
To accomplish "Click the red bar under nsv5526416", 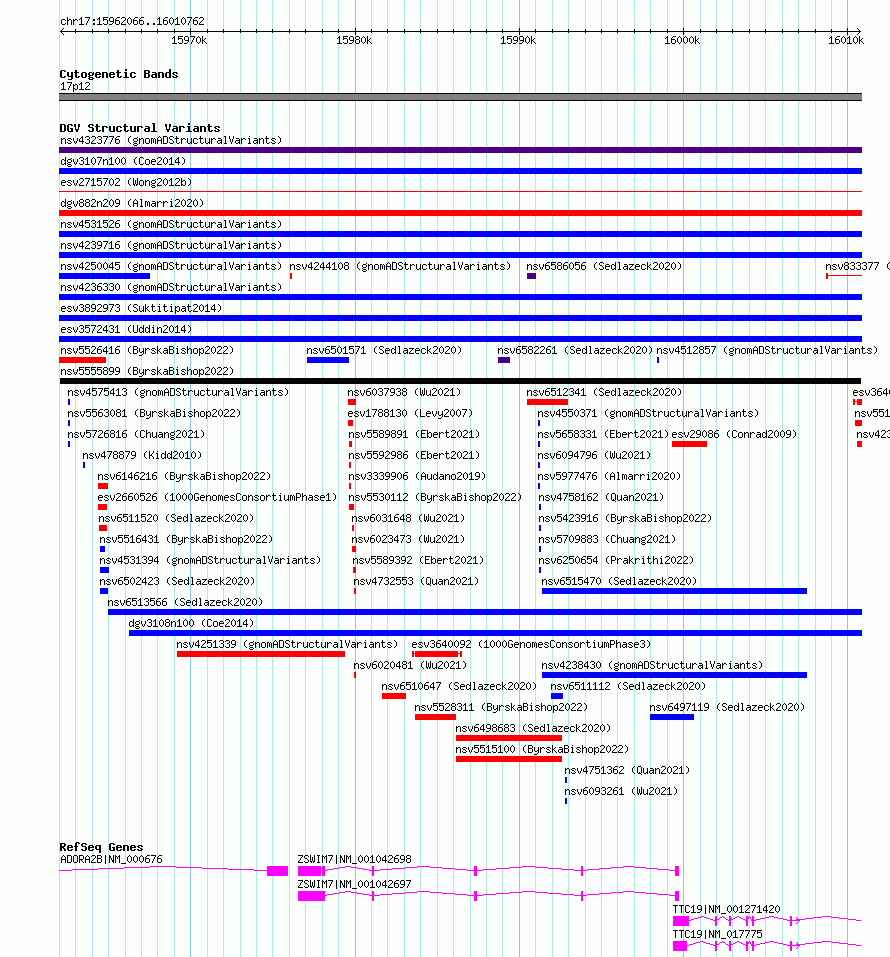I will (82, 361).
